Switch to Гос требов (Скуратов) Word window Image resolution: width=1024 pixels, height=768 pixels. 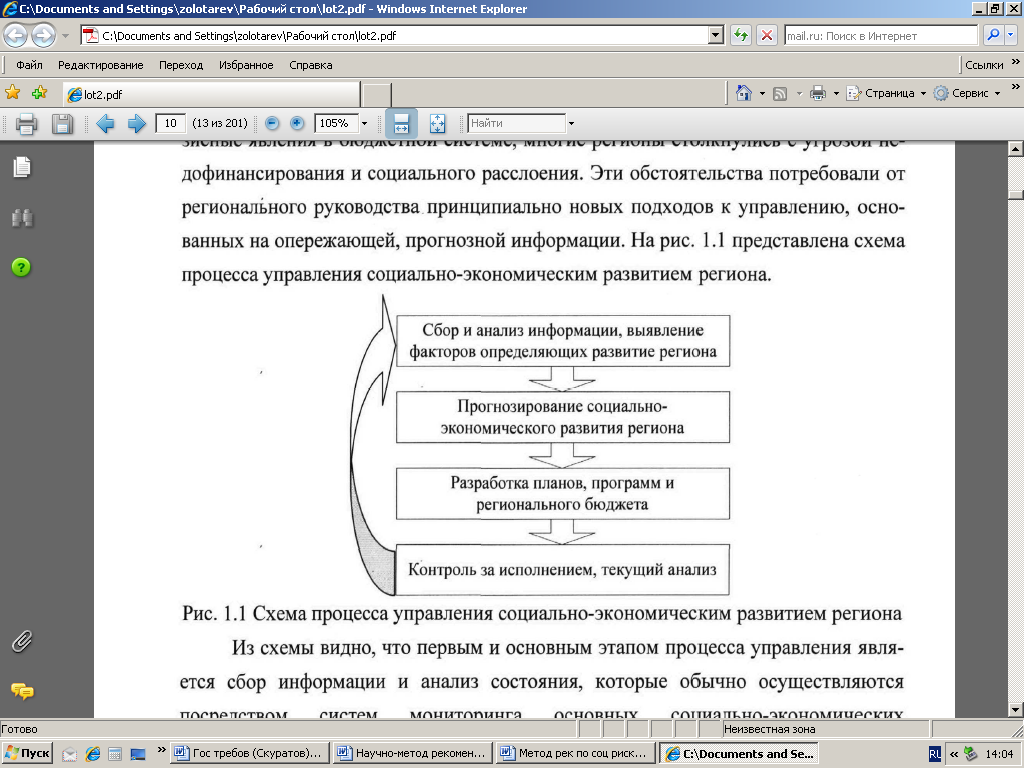(x=249, y=754)
